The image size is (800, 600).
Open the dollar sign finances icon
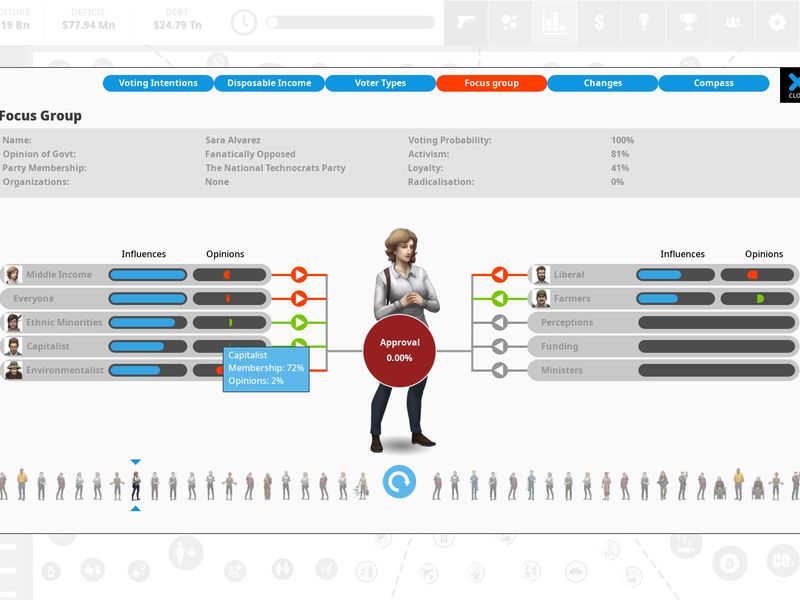coord(599,22)
